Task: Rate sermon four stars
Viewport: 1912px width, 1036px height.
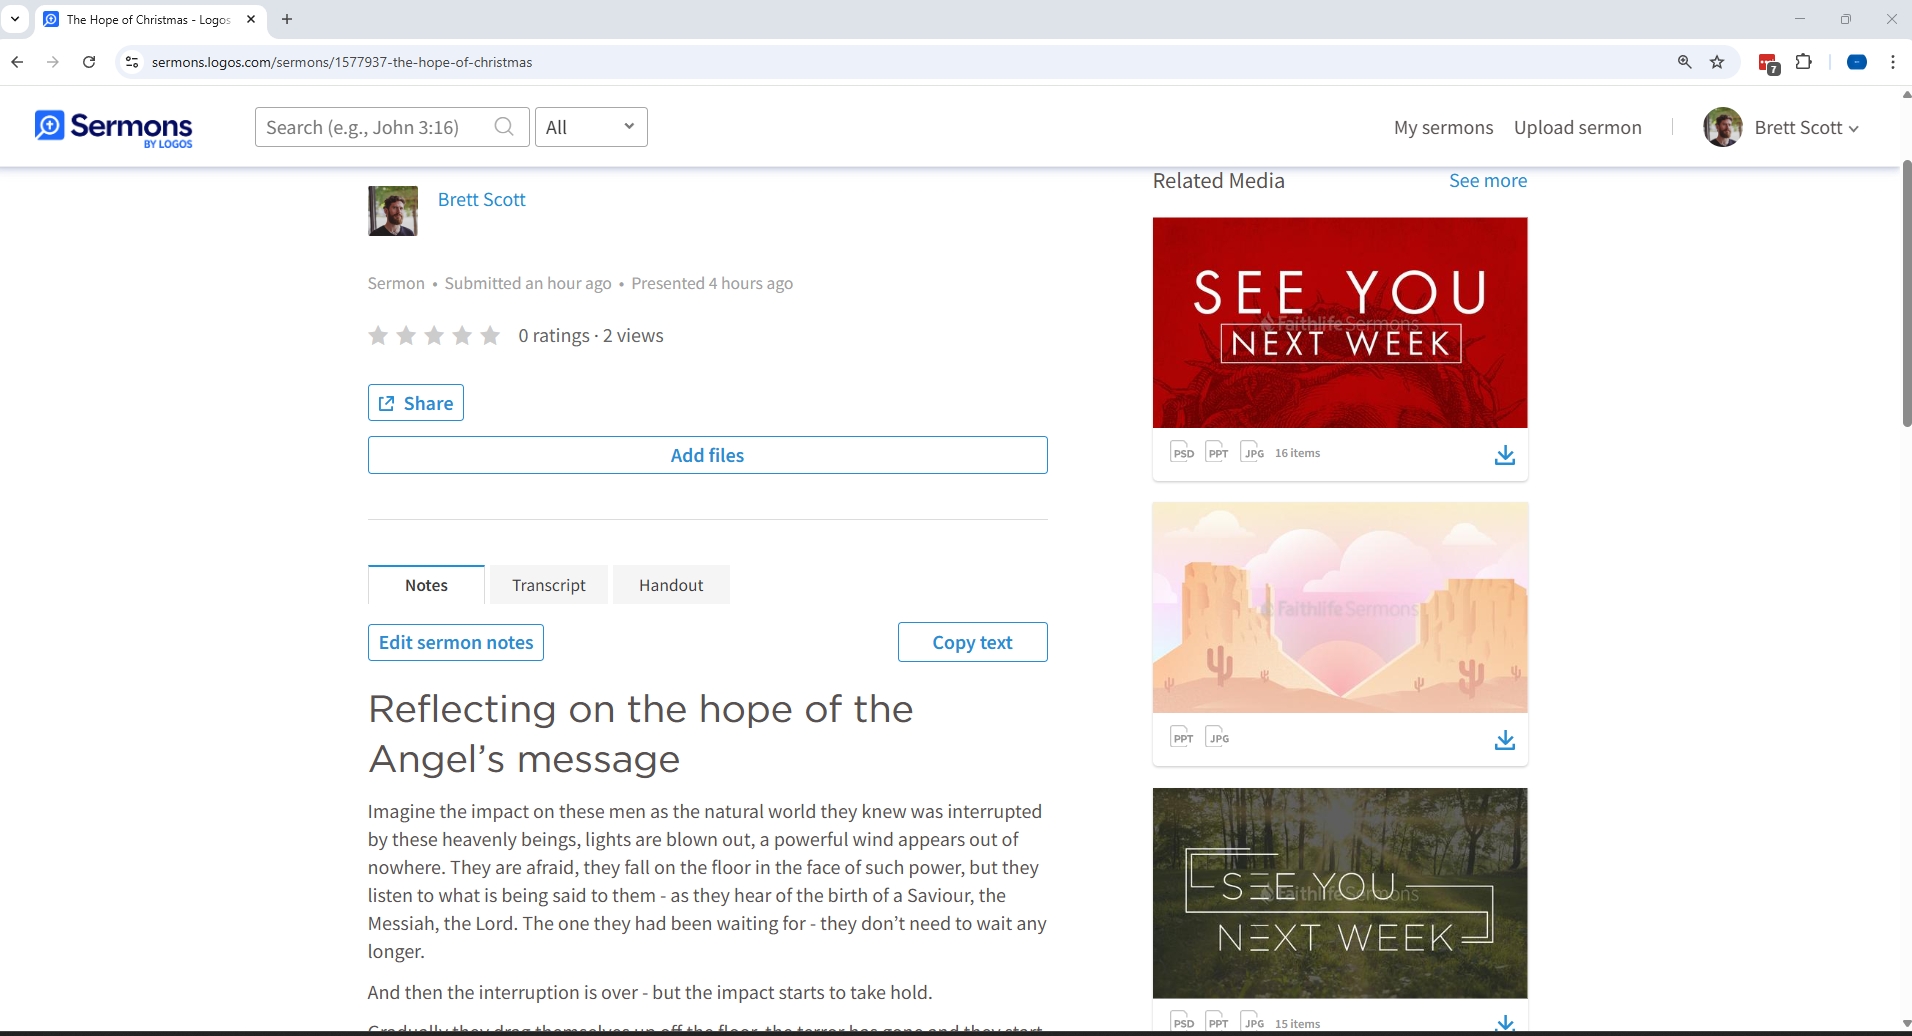Action: coord(462,335)
